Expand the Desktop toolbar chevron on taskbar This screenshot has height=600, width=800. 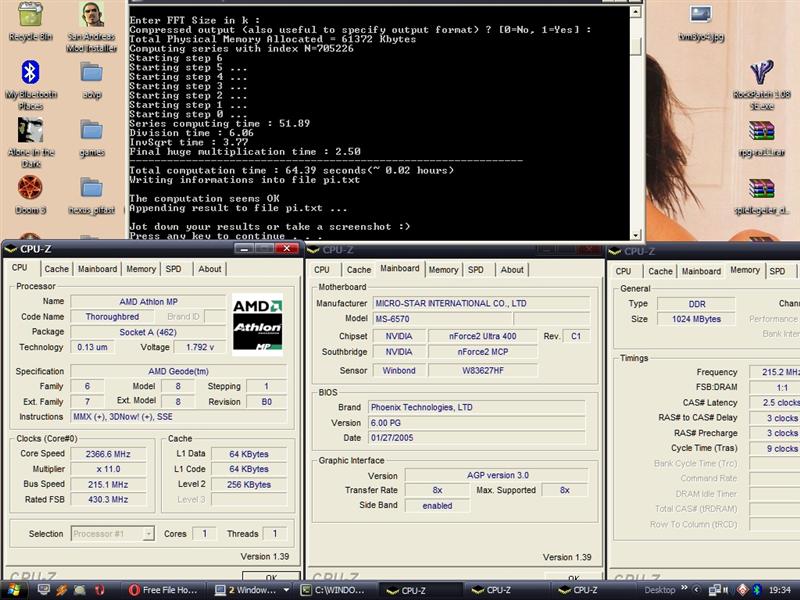pyautogui.click(x=684, y=589)
